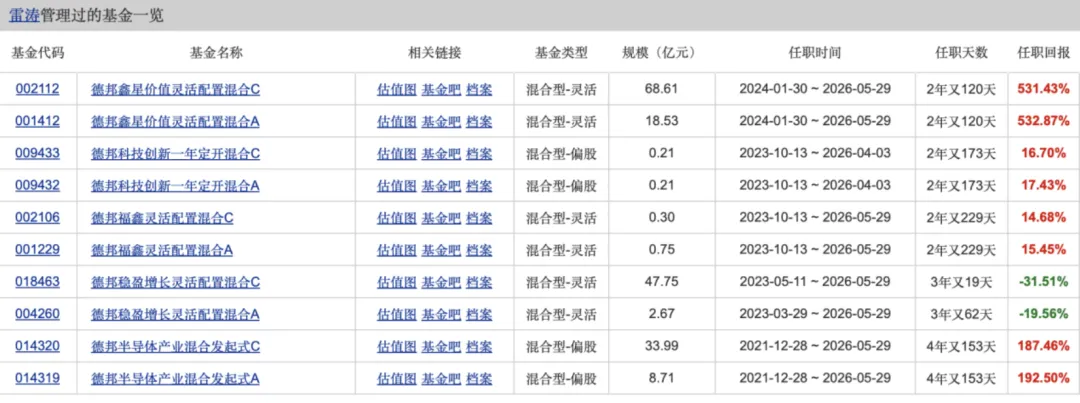
Task: Open 档案 for fund 004260
Action: tap(479, 314)
